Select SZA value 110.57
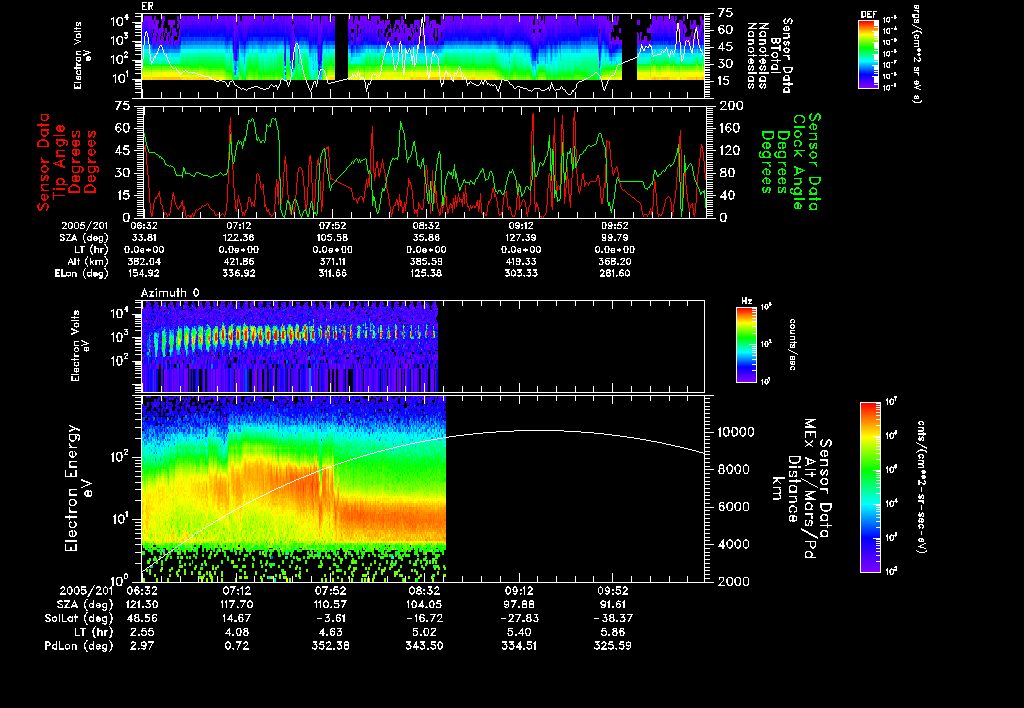This screenshot has height=708, width=1024. (330, 604)
